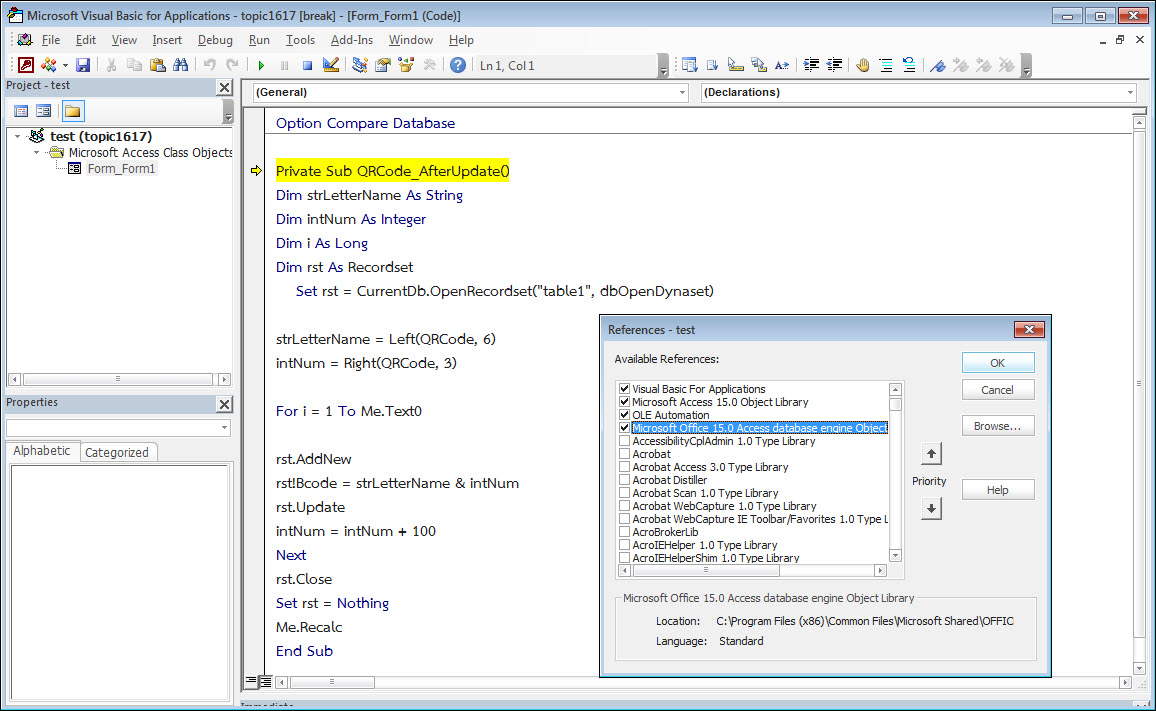Viewport: 1156px width, 711px height.
Task: Uncheck Visual Basic For Applications reference
Action: [624, 389]
